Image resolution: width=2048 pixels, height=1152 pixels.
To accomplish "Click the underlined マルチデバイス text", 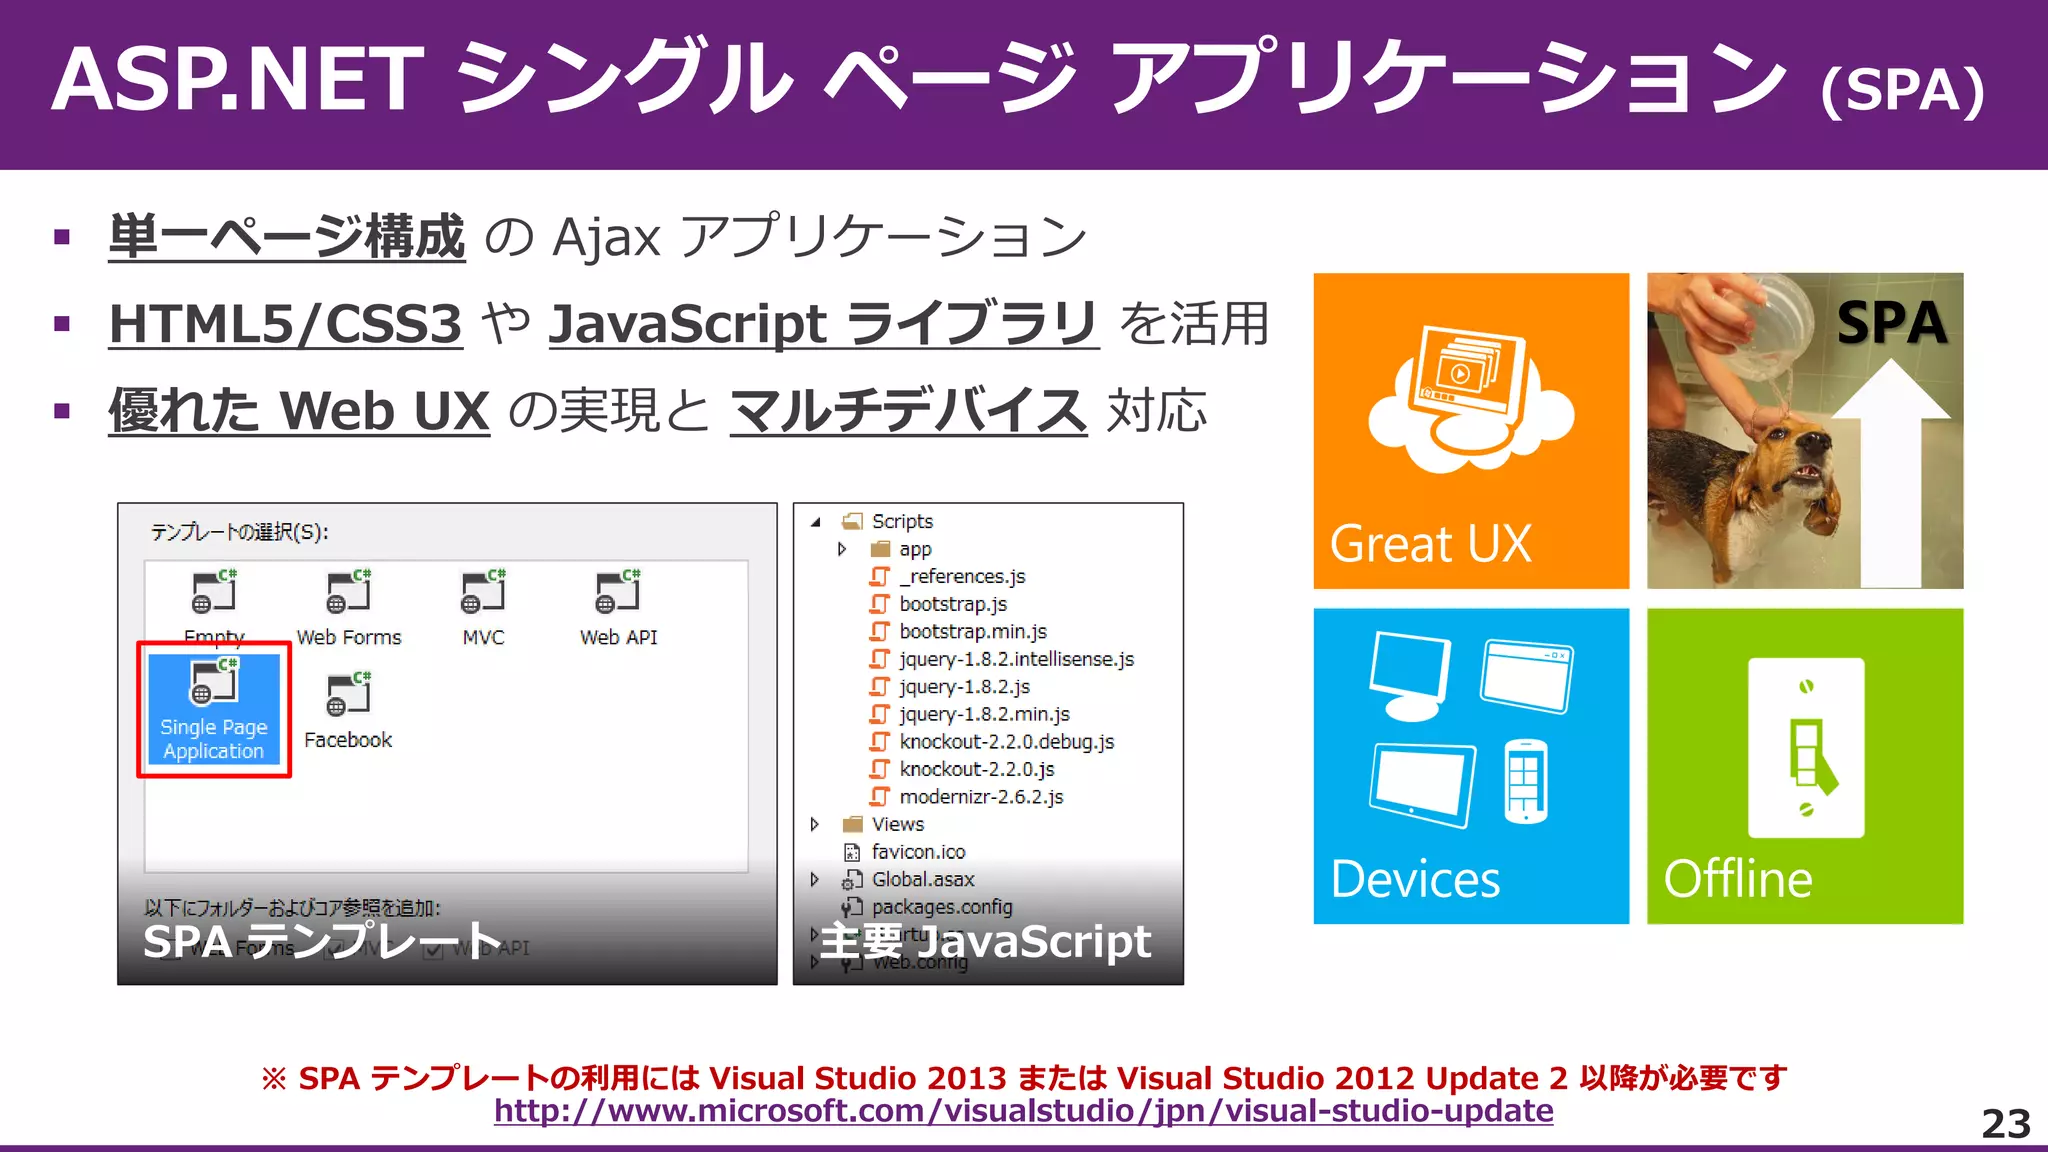I will coord(909,411).
